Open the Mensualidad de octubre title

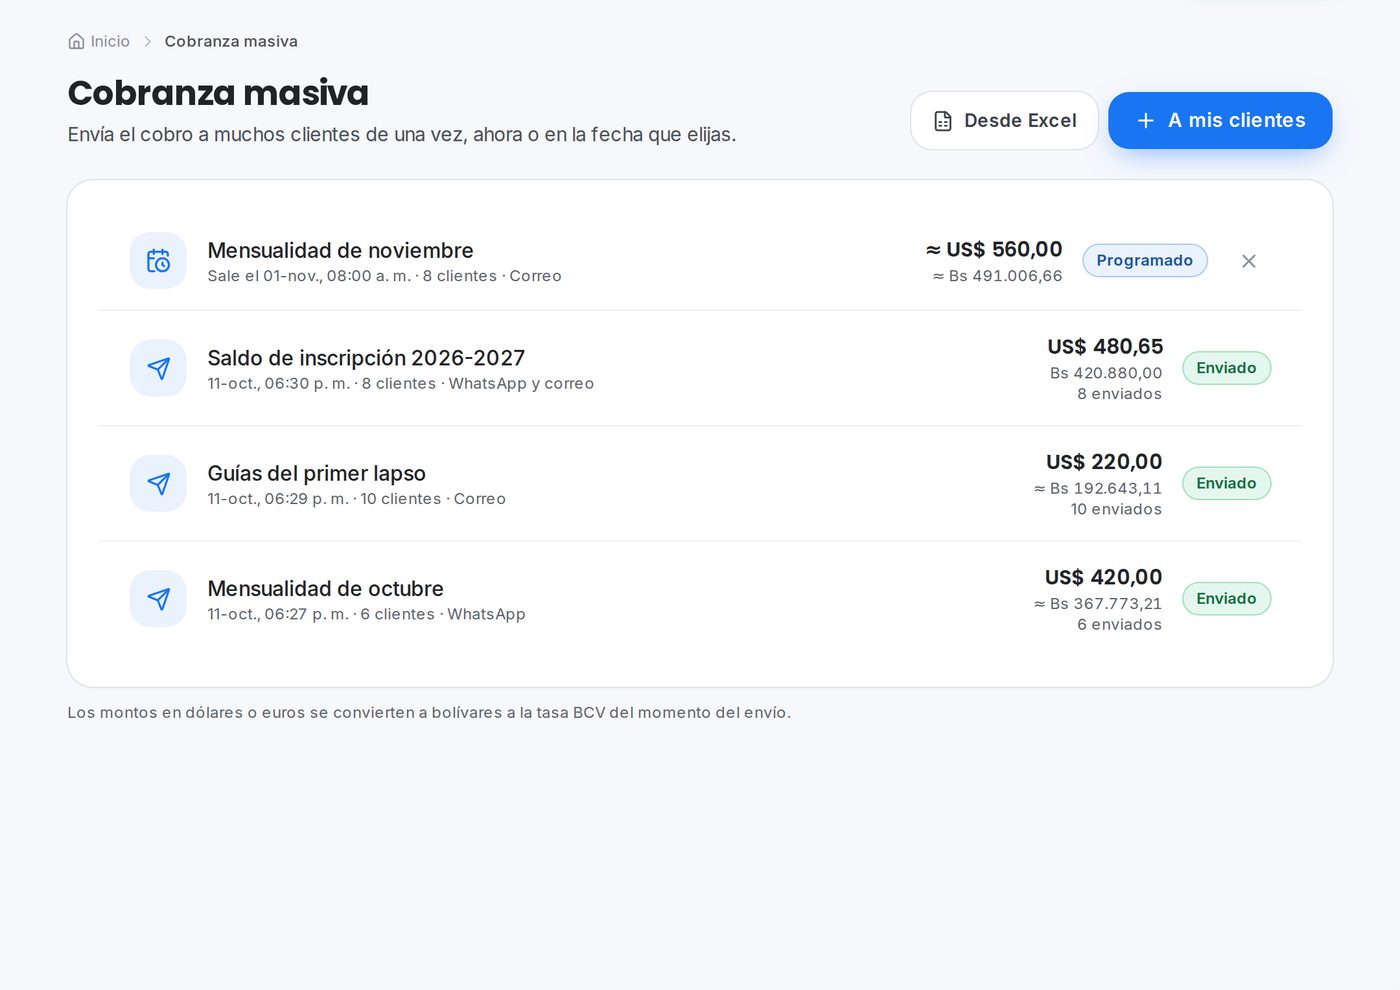[325, 589]
